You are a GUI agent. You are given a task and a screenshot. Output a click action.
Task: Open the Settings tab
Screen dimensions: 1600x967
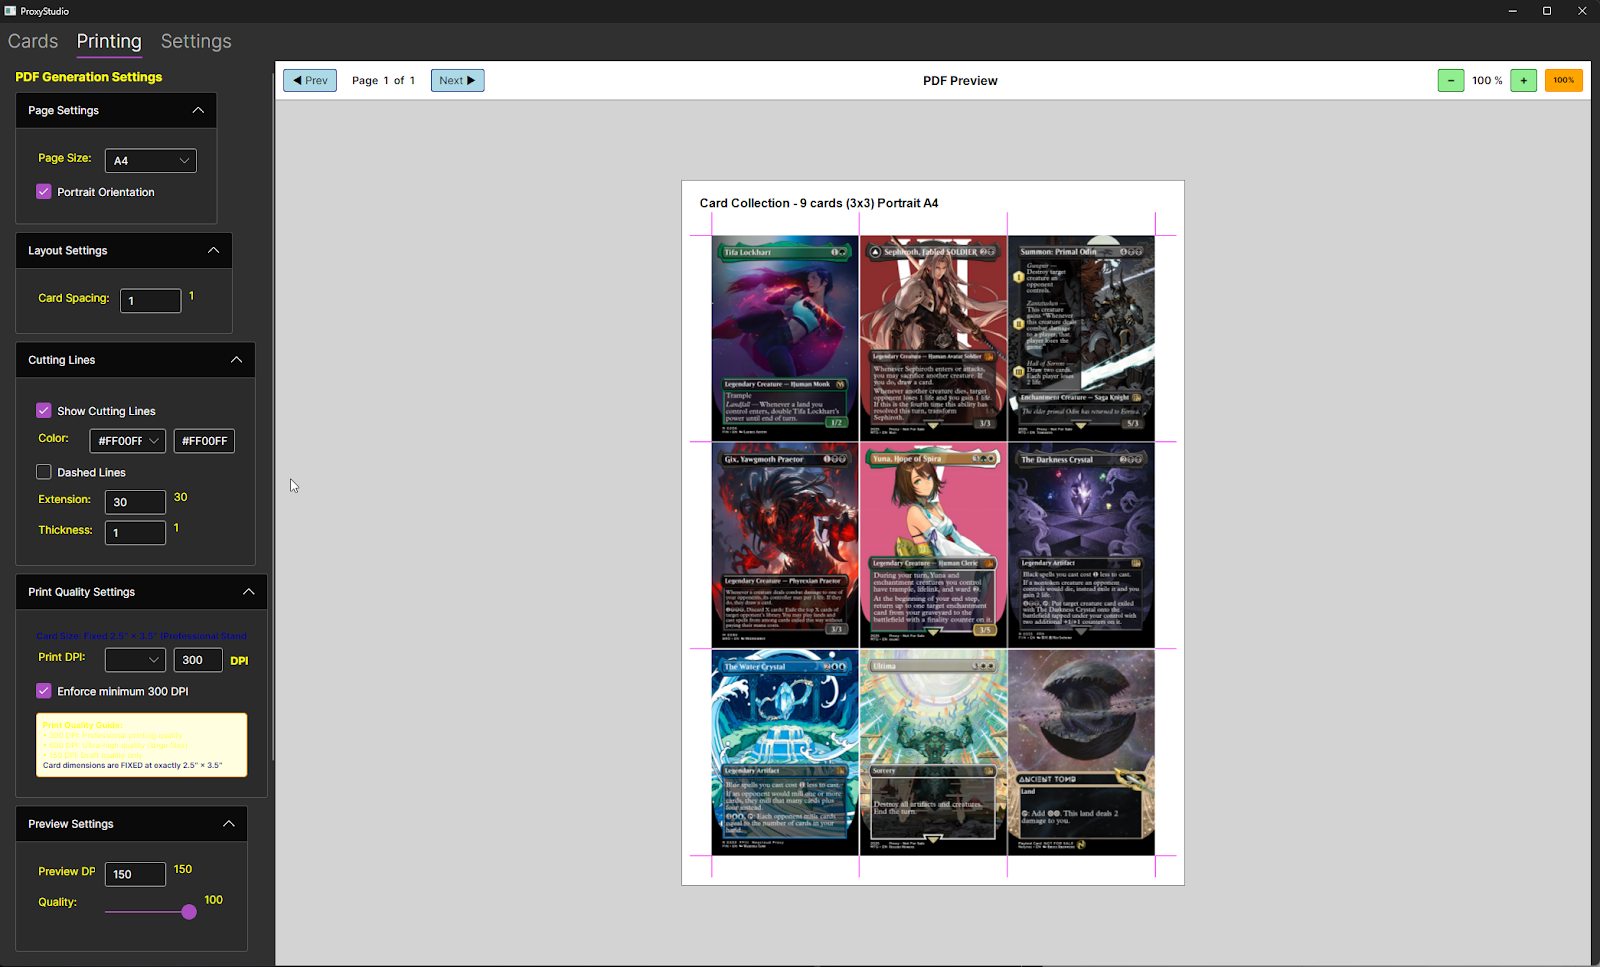click(x=196, y=41)
